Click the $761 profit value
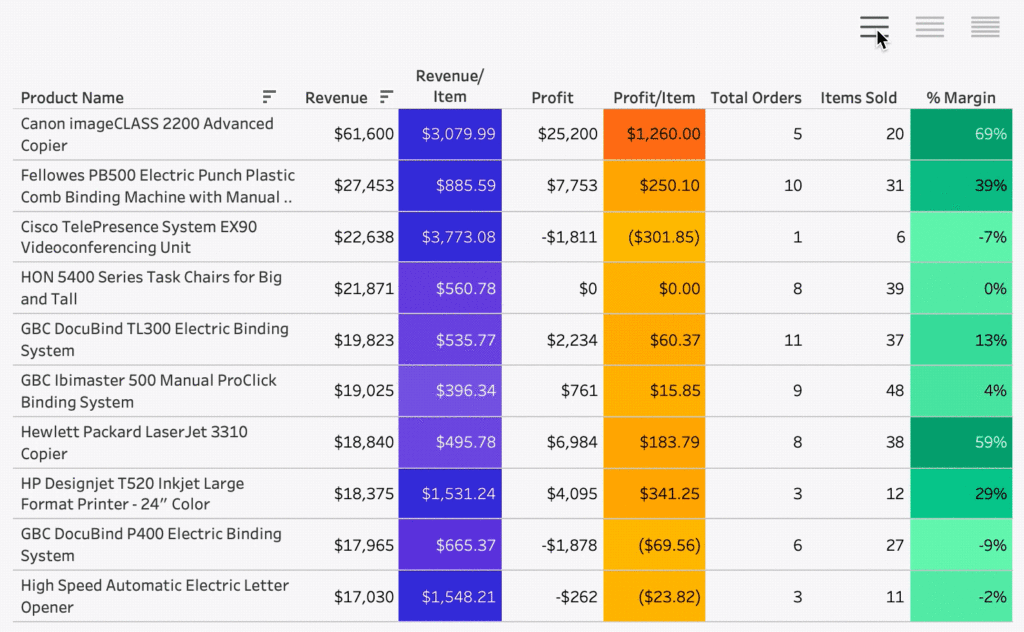1024x632 pixels. click(579, 391)
